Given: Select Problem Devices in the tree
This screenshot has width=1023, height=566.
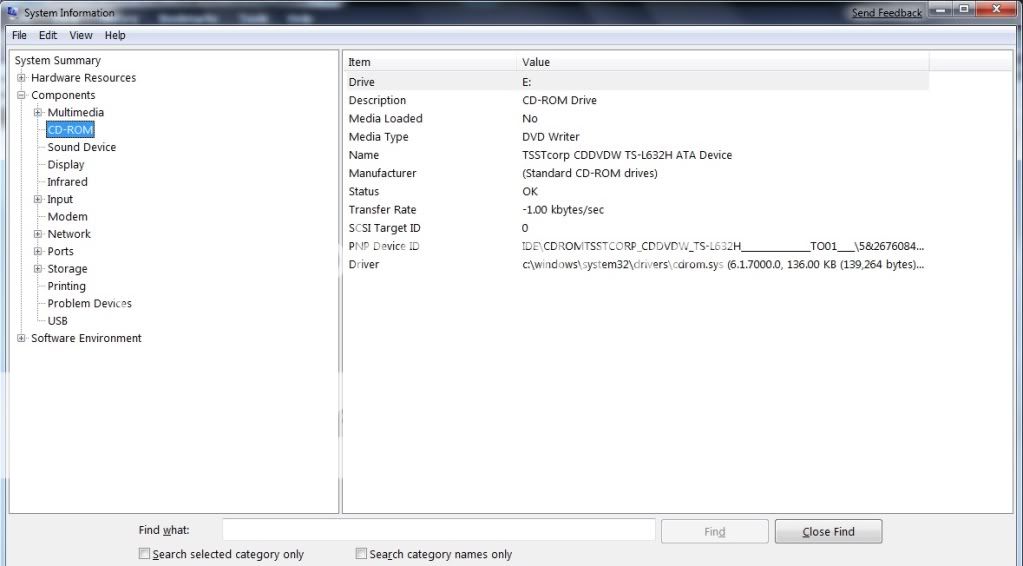Looking at the screenshot, I should click(x=89, y=304).
